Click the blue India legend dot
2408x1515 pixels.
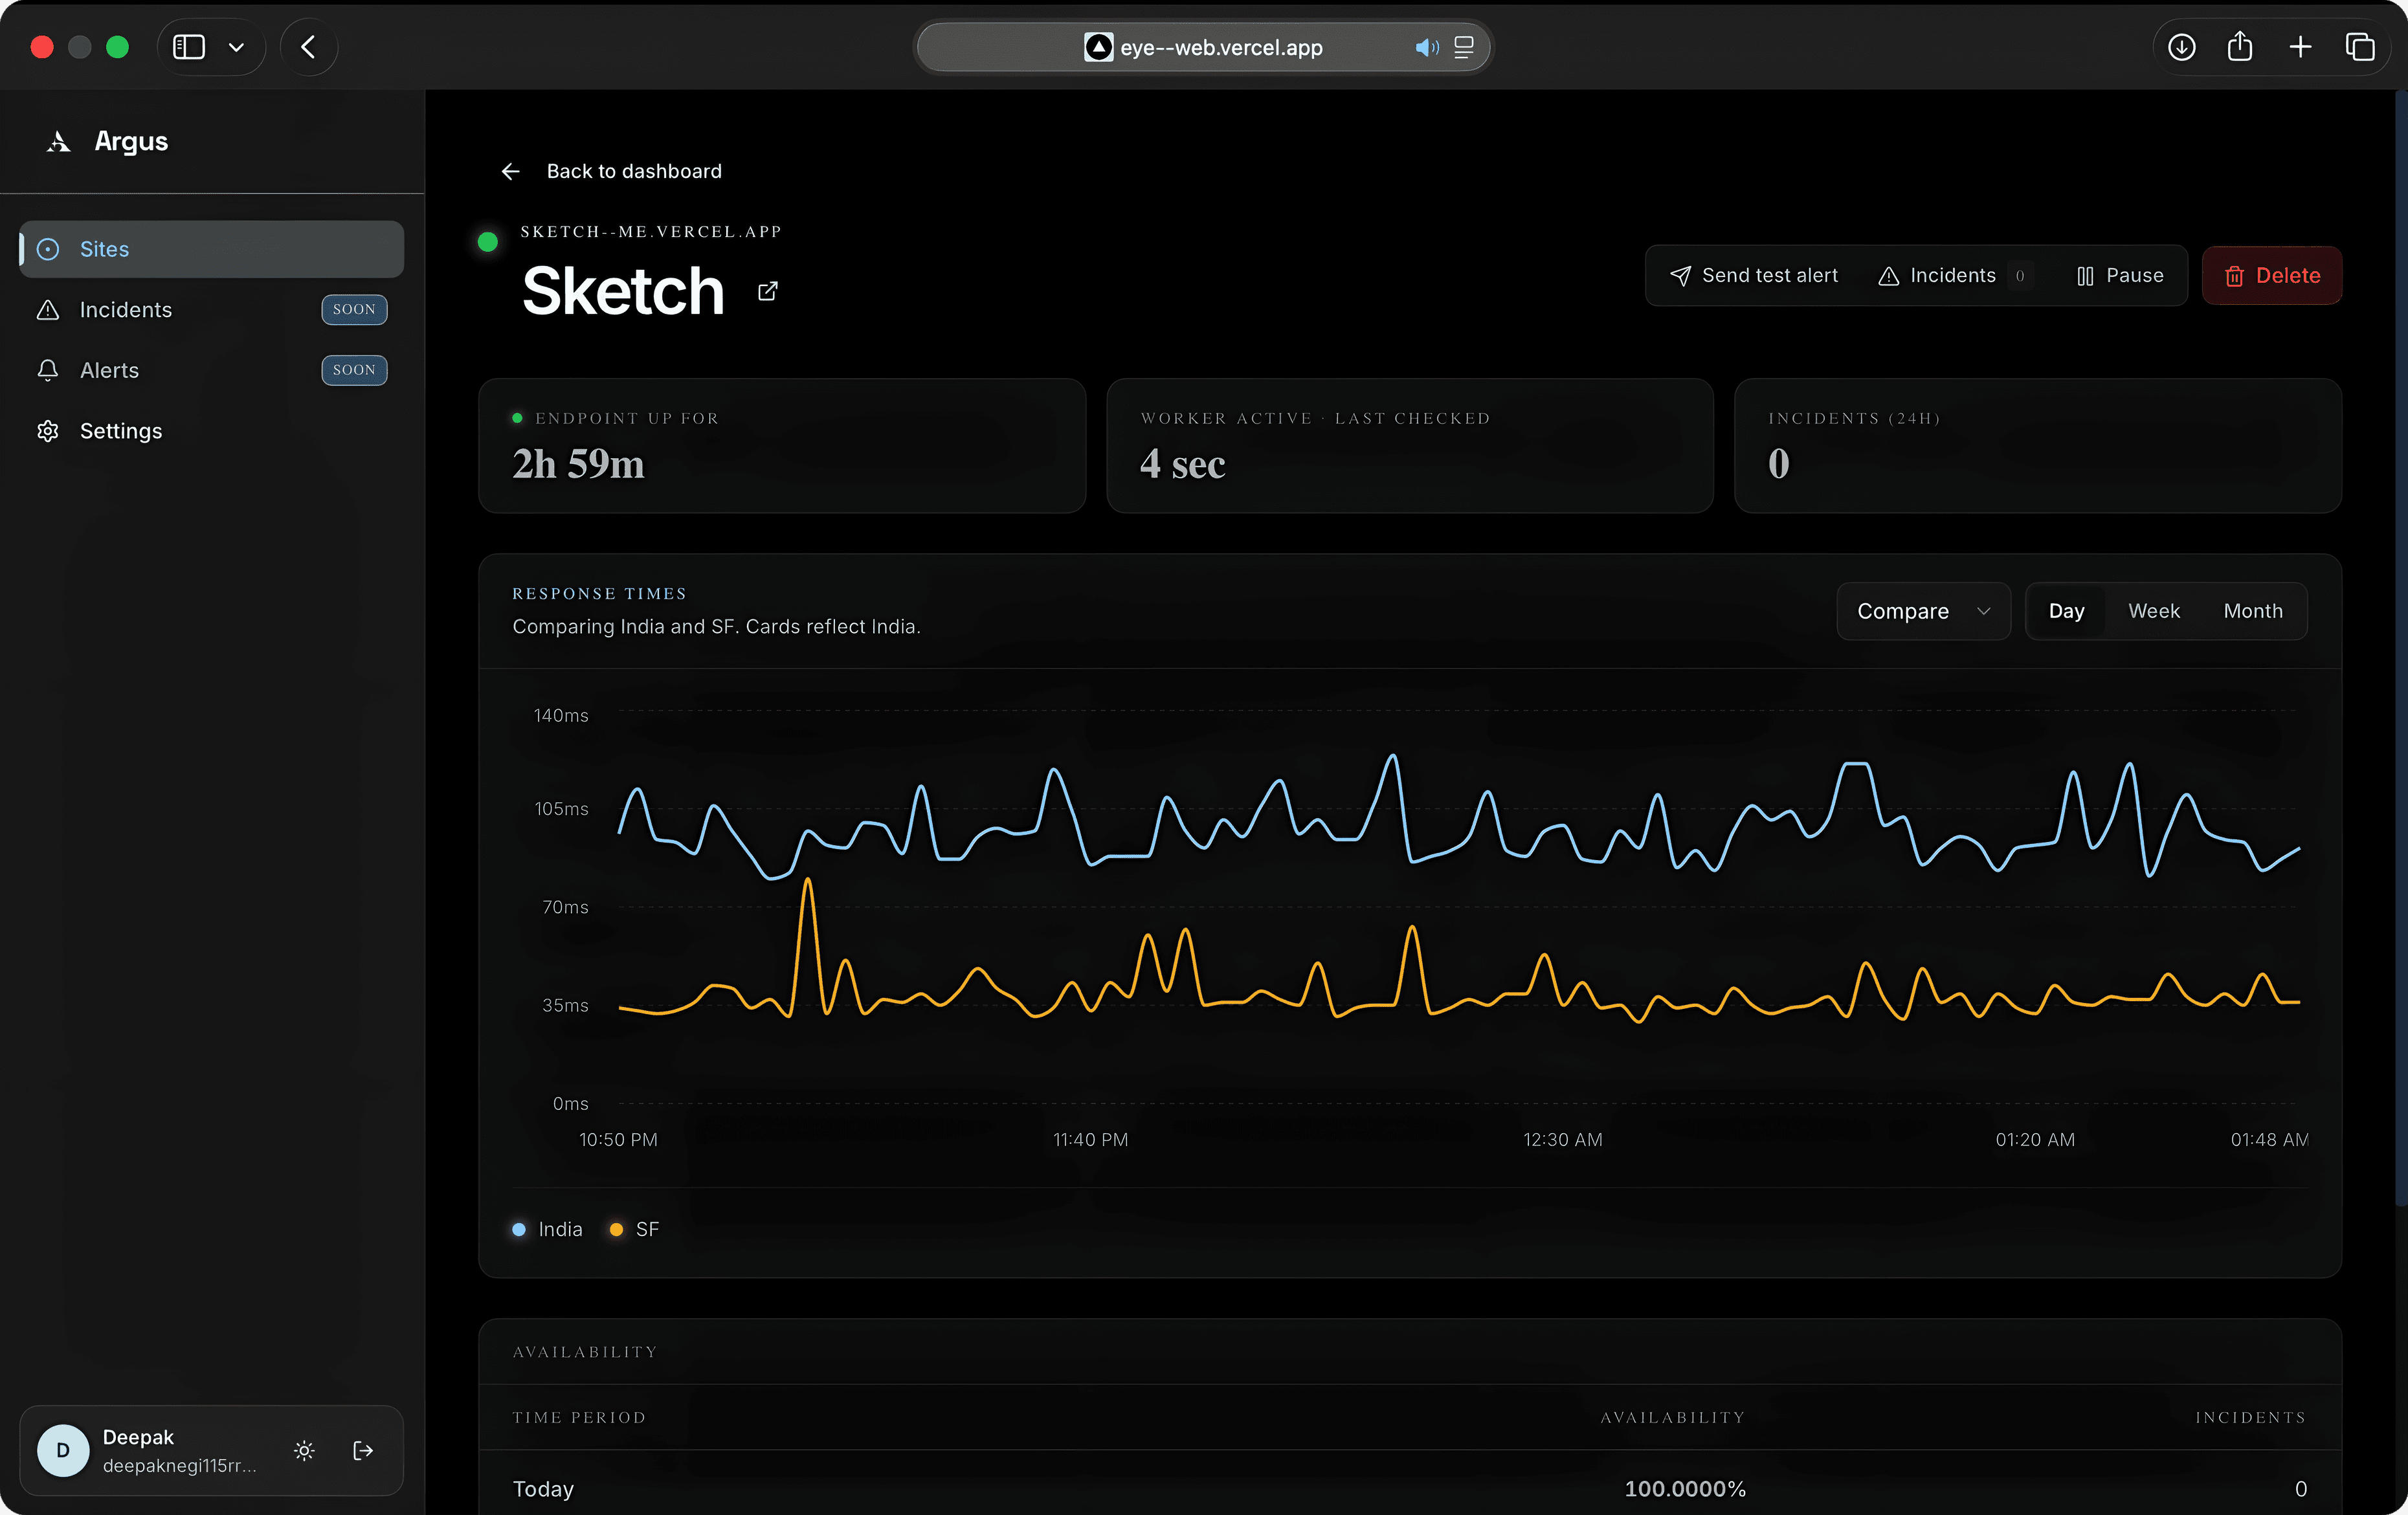[x=519, y=1229]
